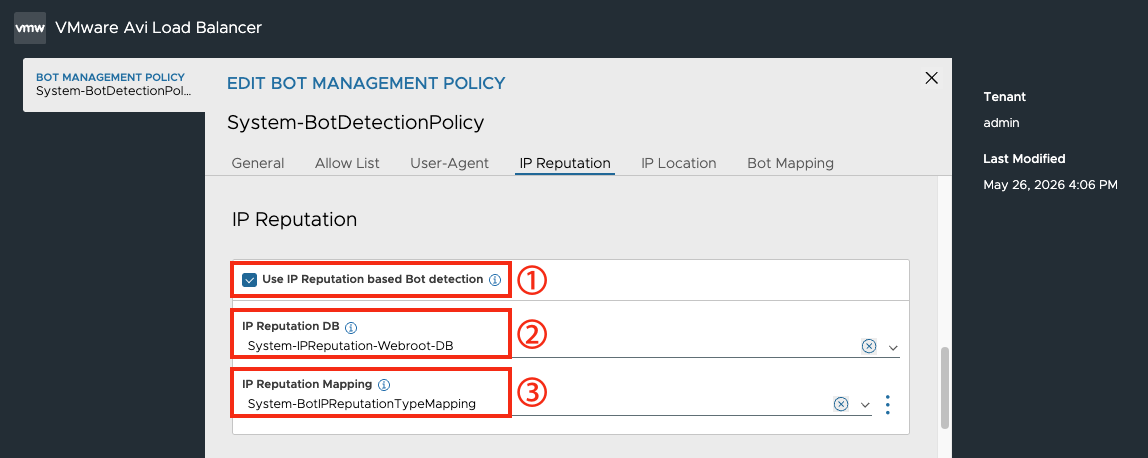Expand the IP Reputation Mapping dropdown
The height and width of the screenshot is (458, 1148).
(x=865, y=405)
